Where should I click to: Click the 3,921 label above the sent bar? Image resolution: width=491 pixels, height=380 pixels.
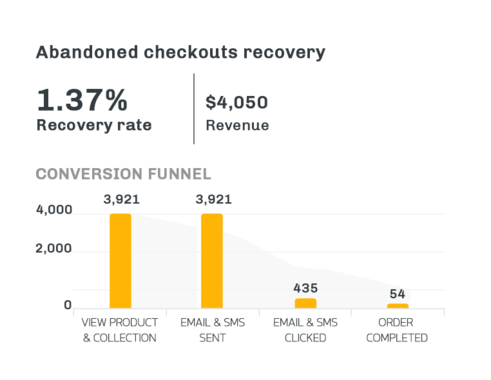coord(213,199)
